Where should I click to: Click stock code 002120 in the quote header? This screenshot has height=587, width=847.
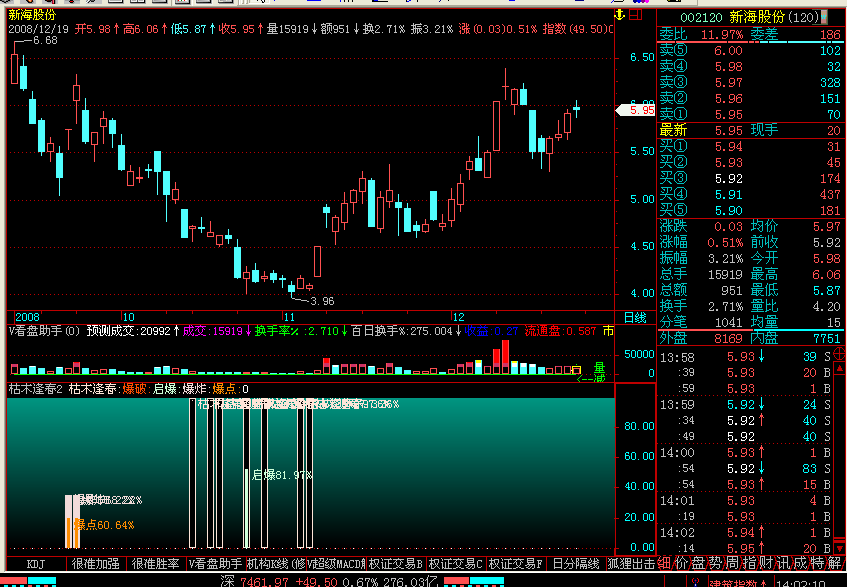point(701,18)
